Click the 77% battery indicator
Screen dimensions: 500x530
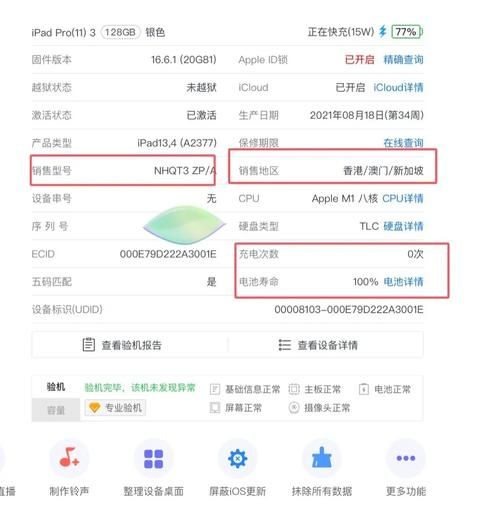point(407,32)
